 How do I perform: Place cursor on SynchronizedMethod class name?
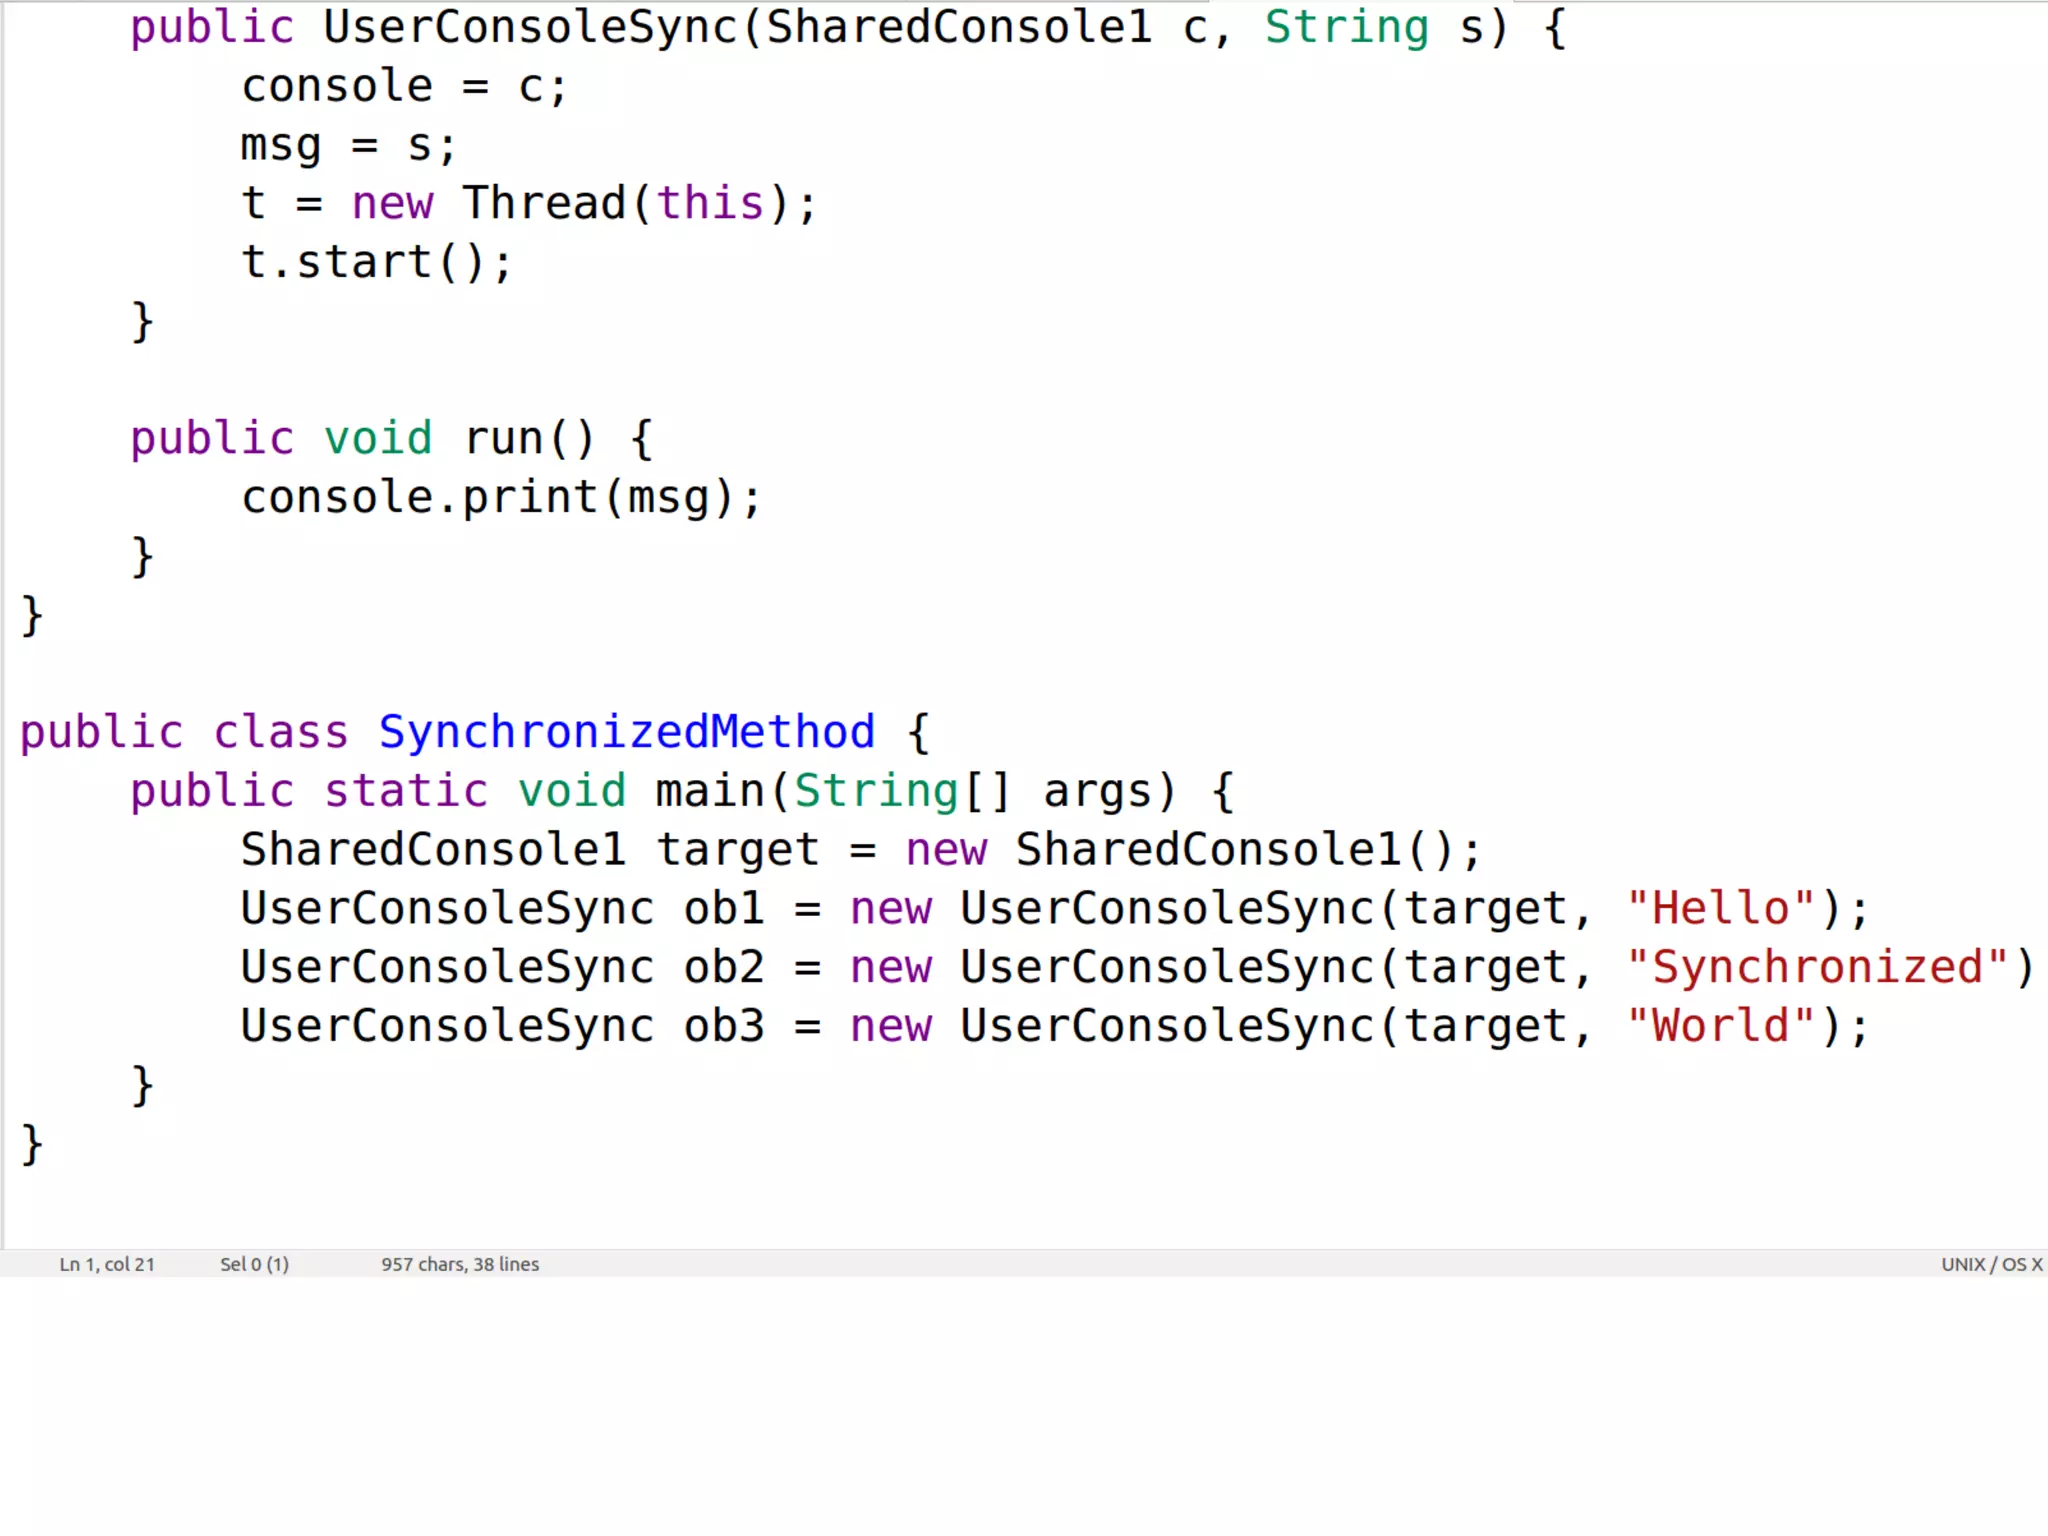pyautogui.click(x=626, y=732)
